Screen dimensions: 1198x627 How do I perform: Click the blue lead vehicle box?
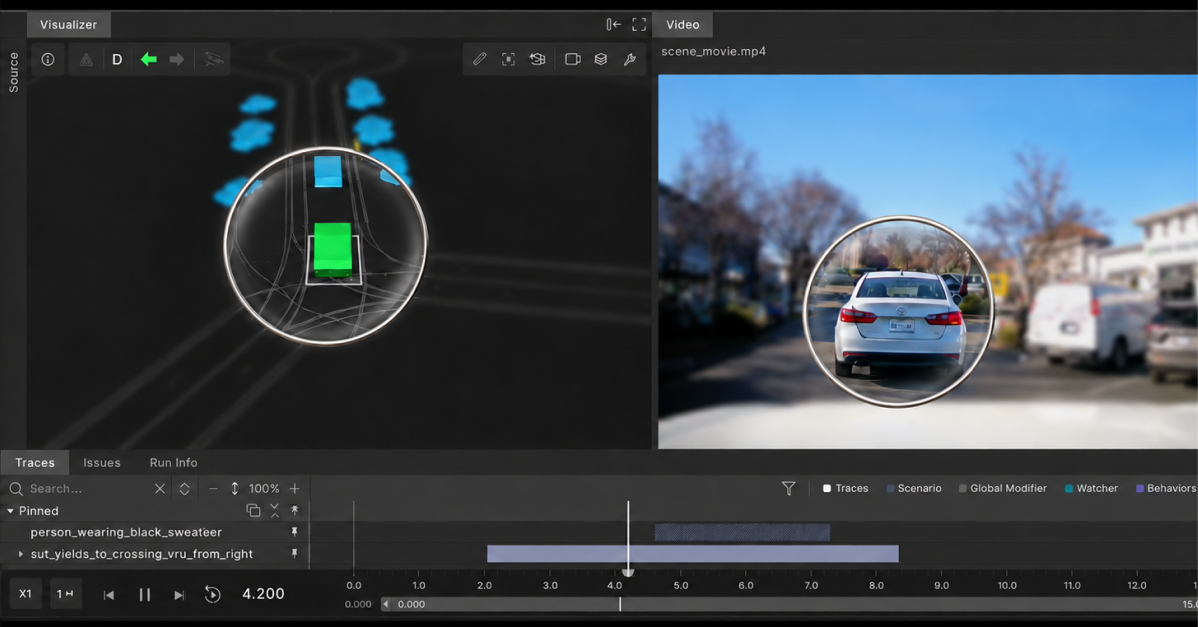point(328,171)
